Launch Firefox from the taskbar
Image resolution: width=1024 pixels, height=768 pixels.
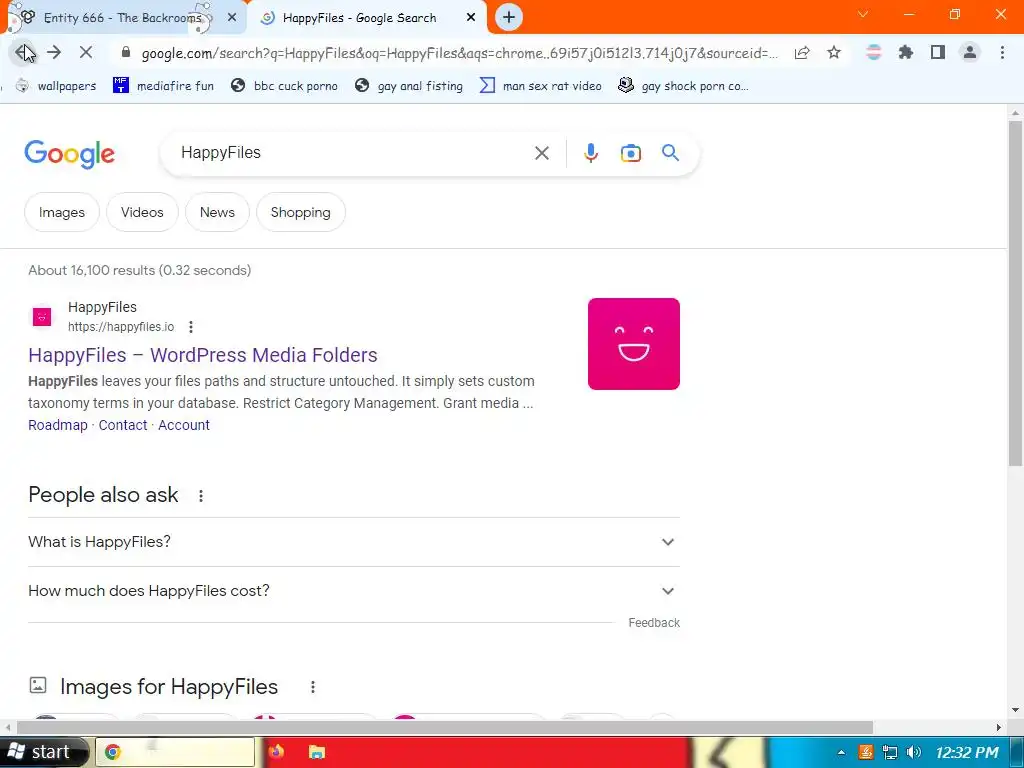(x=276, y=752)
